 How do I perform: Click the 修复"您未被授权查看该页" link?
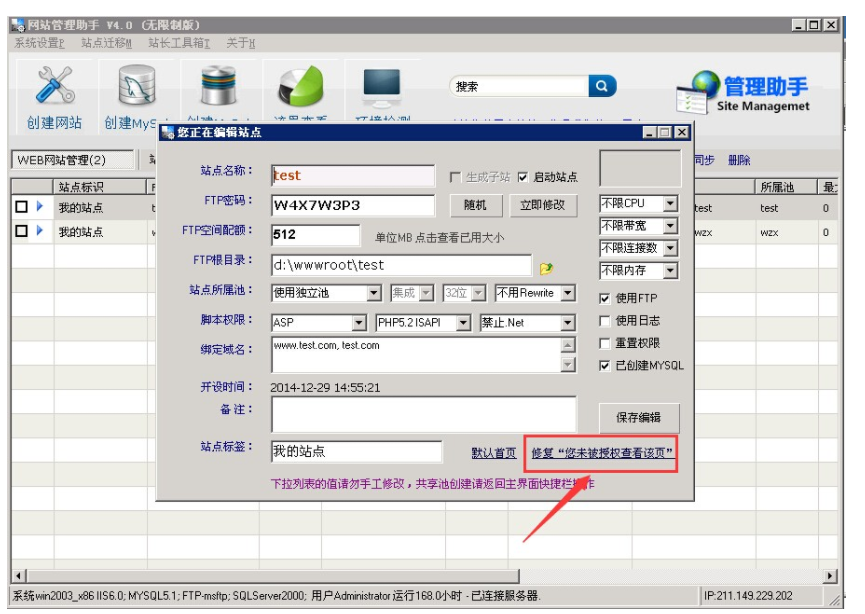(601, 453)
